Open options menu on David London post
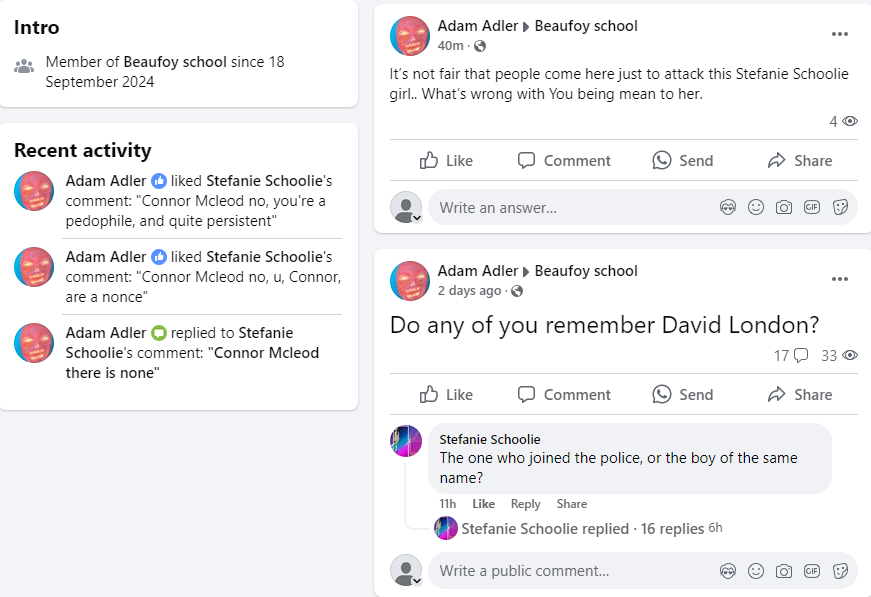 840,279
